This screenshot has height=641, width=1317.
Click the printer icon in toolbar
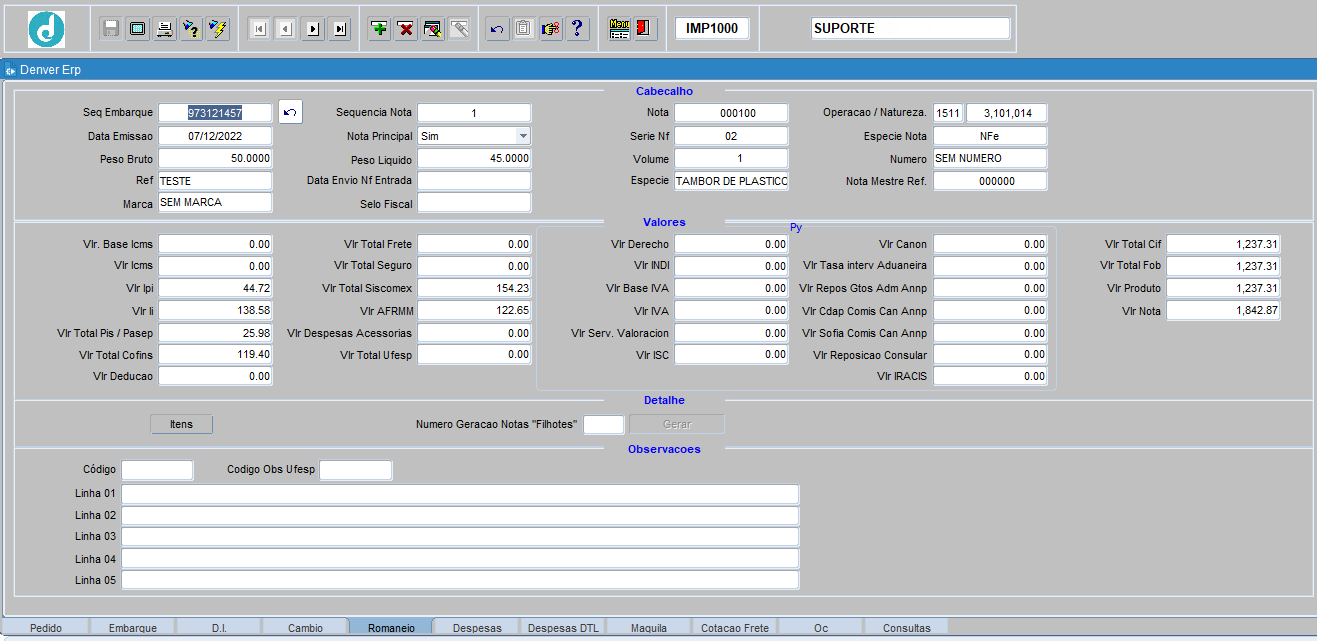pos(165,29)
